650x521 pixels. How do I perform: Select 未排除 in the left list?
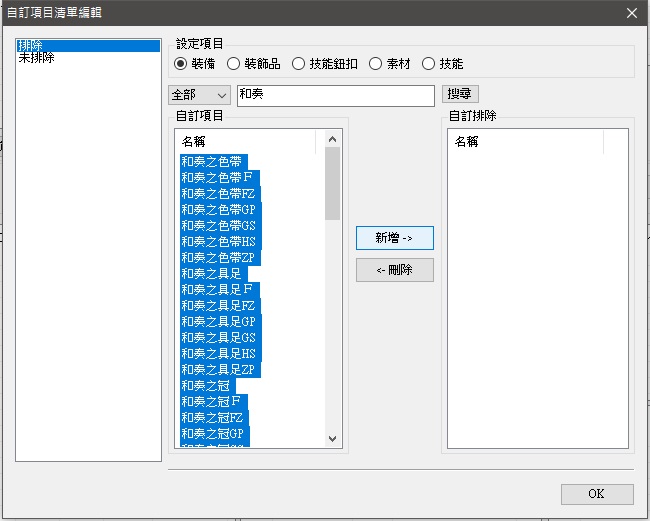tap(88, 58)
